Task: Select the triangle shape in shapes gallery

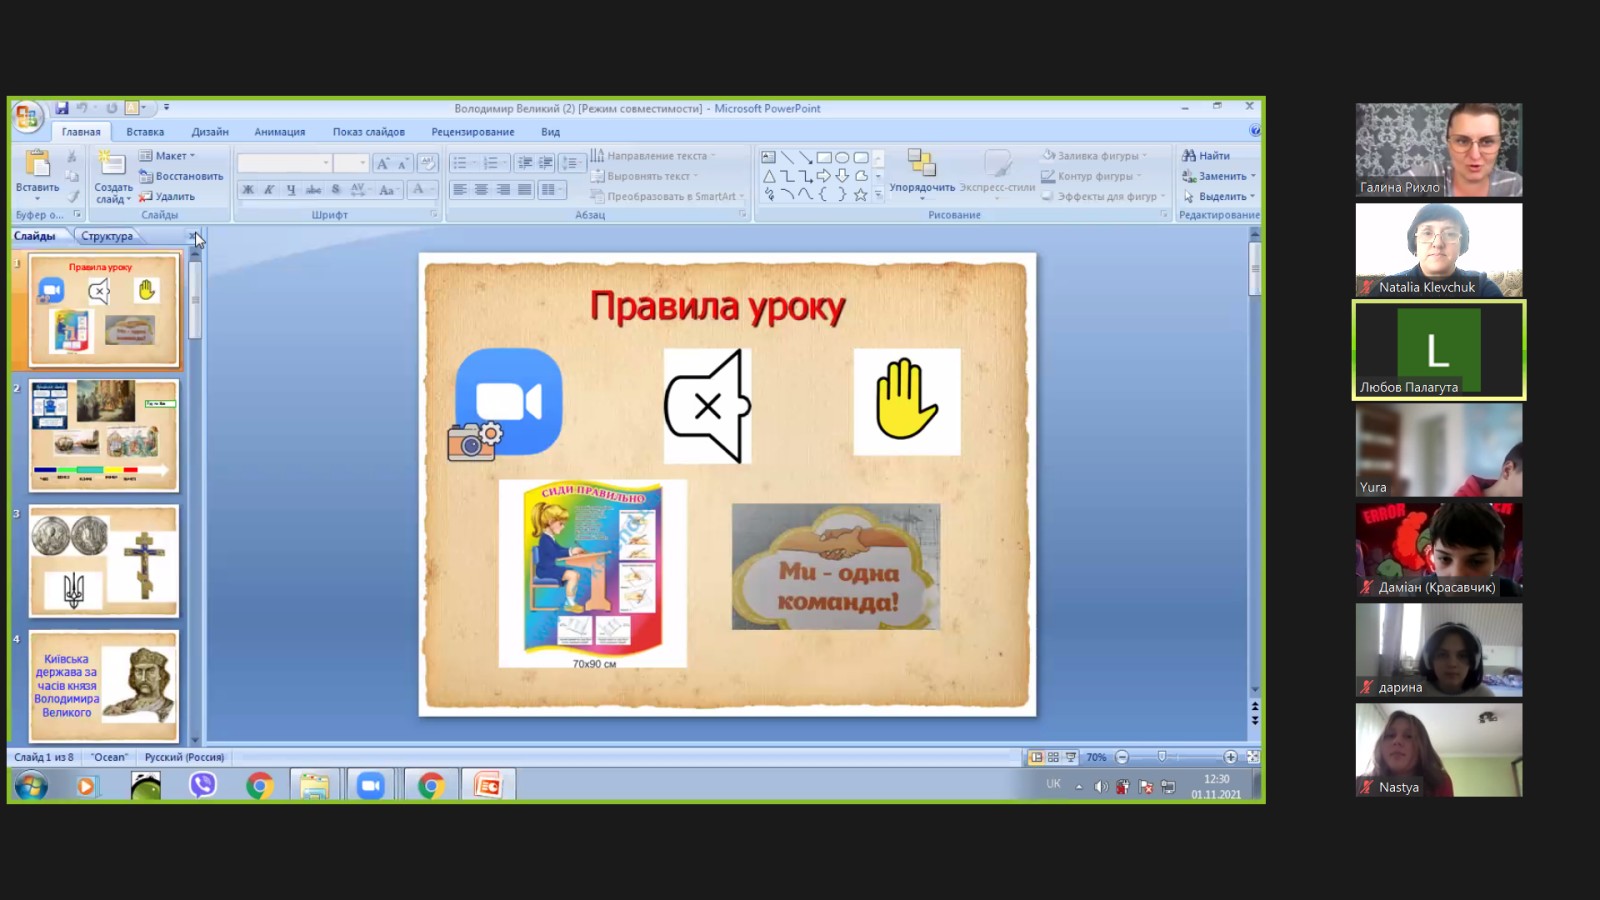Action: 769,176
